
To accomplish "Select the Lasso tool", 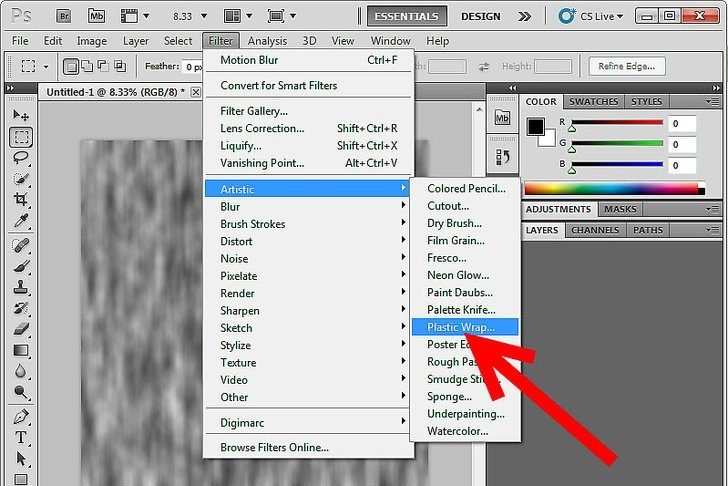I will 21,157.
